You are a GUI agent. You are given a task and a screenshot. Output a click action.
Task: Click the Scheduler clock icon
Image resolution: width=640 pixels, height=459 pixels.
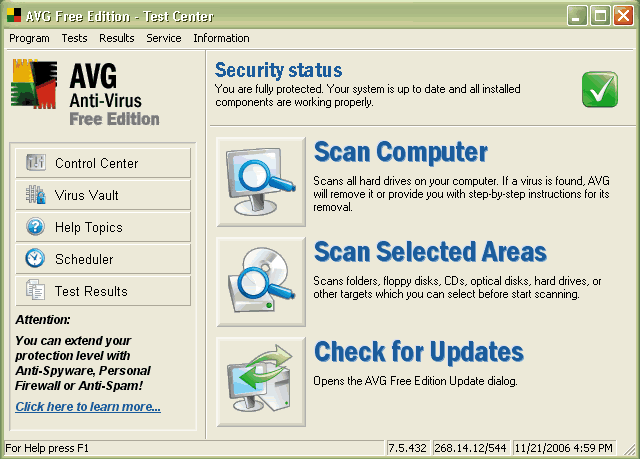(36, 259)
